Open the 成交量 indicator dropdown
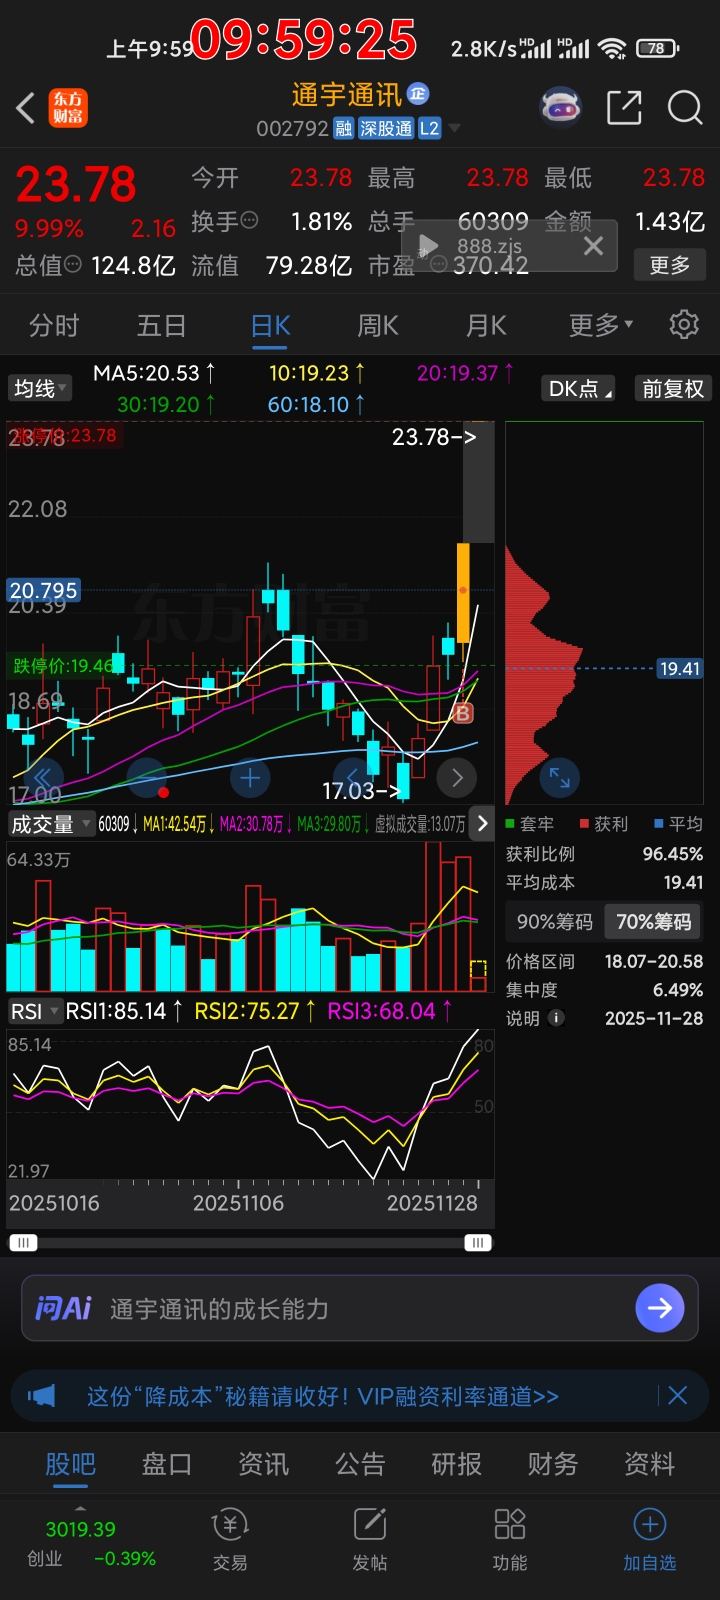 tap(50, 824)
